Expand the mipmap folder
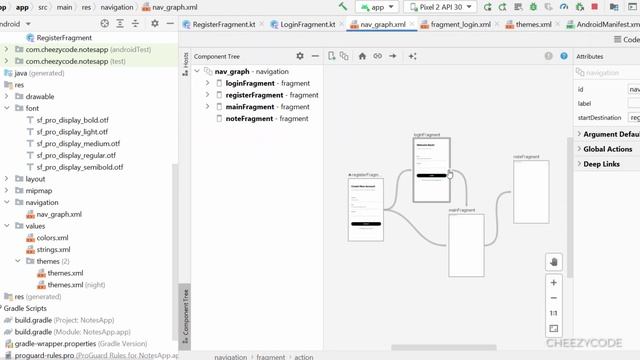 coord(7,191)
